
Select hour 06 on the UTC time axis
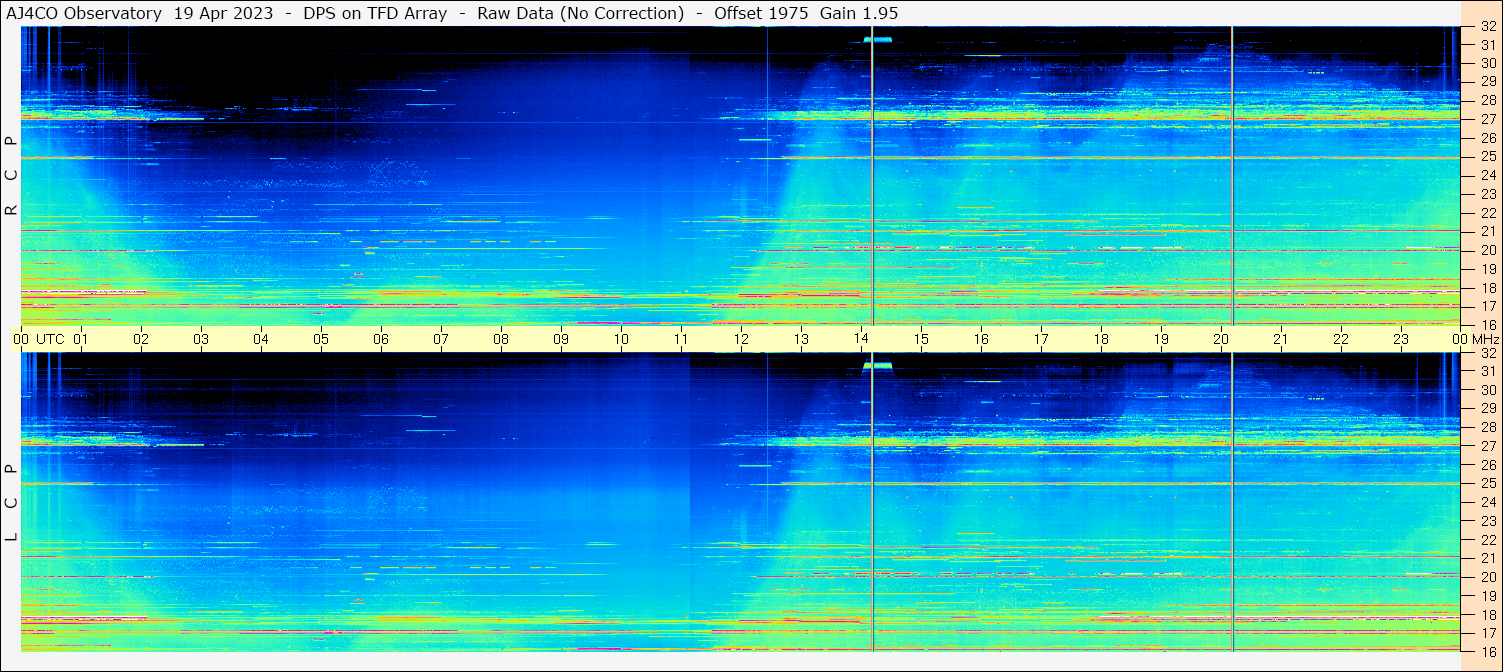click(x=381, y=339)
